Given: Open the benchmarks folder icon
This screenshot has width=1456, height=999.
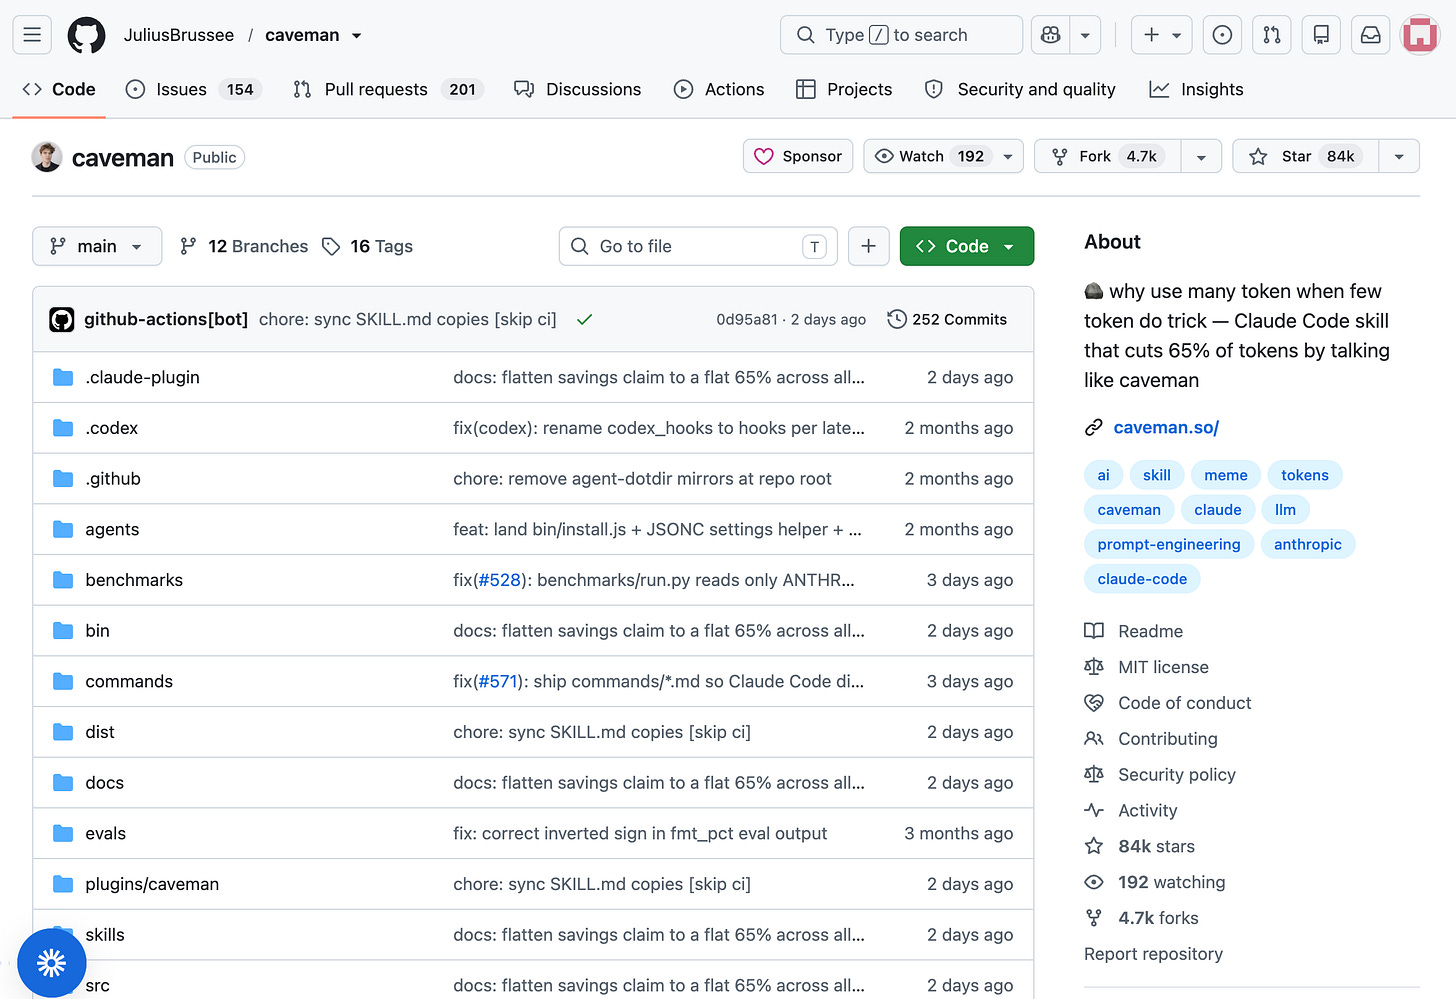Looking at the screenshot, I should pyautogui.click(x=63, y=580).
